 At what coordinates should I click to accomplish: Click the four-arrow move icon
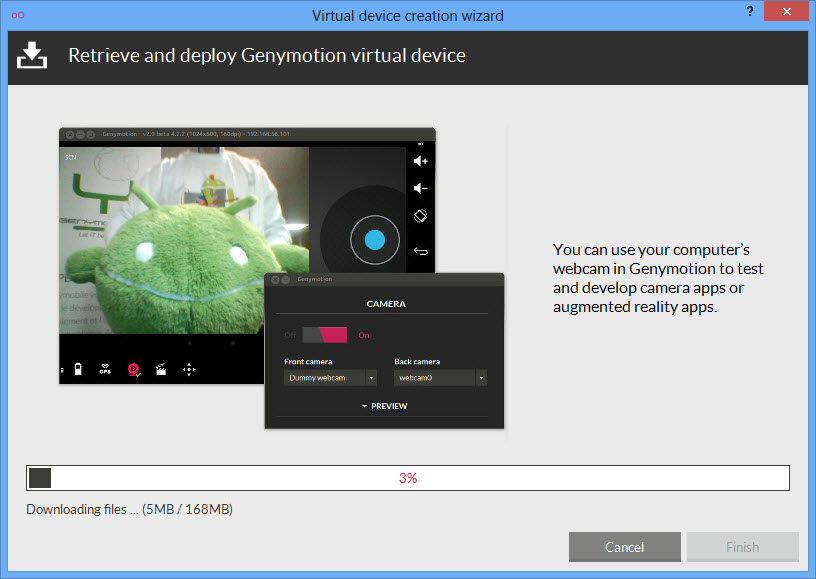[189, 369]
